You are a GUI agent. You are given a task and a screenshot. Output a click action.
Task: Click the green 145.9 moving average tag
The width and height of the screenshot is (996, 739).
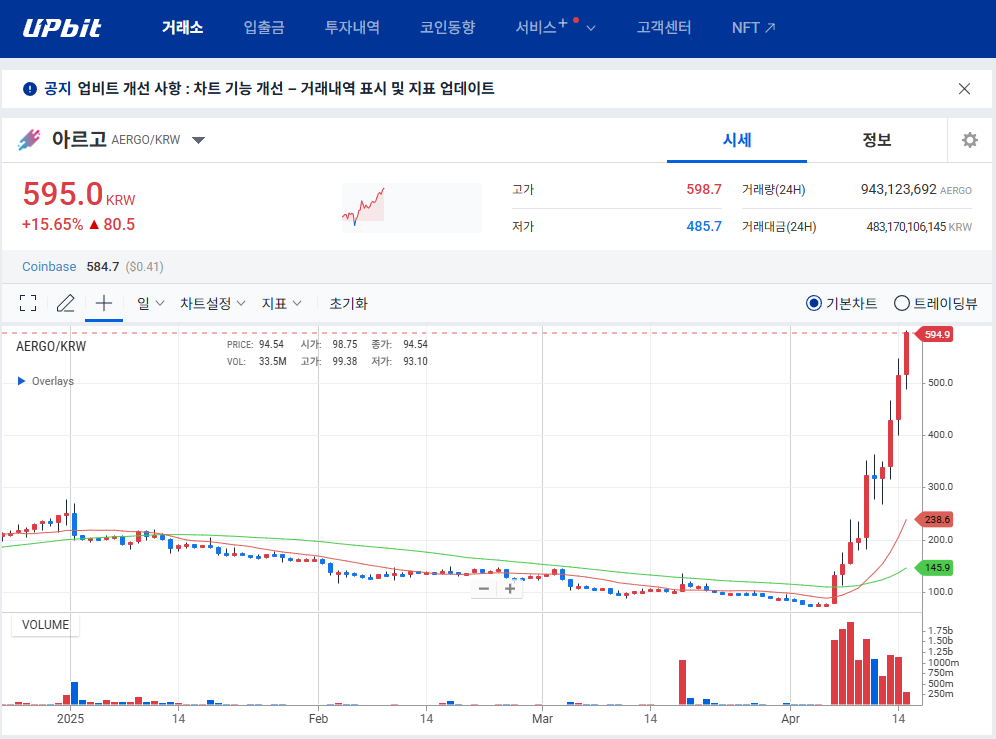pos(934,568)
